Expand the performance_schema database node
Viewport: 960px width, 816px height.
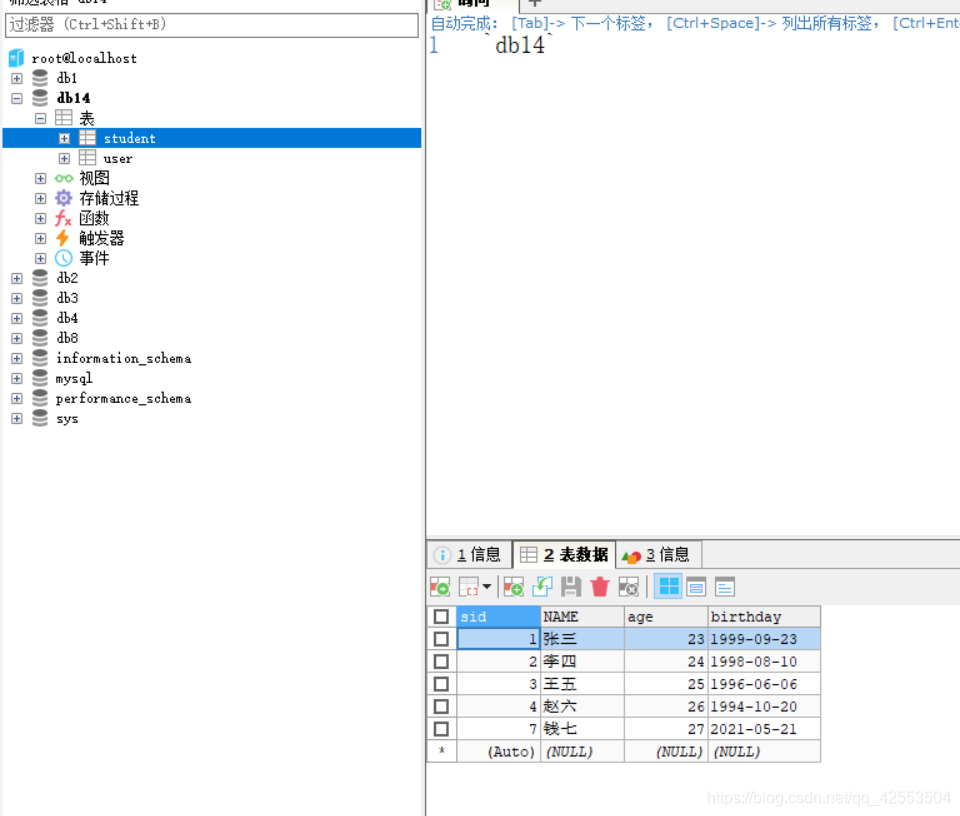pos(17,399)
